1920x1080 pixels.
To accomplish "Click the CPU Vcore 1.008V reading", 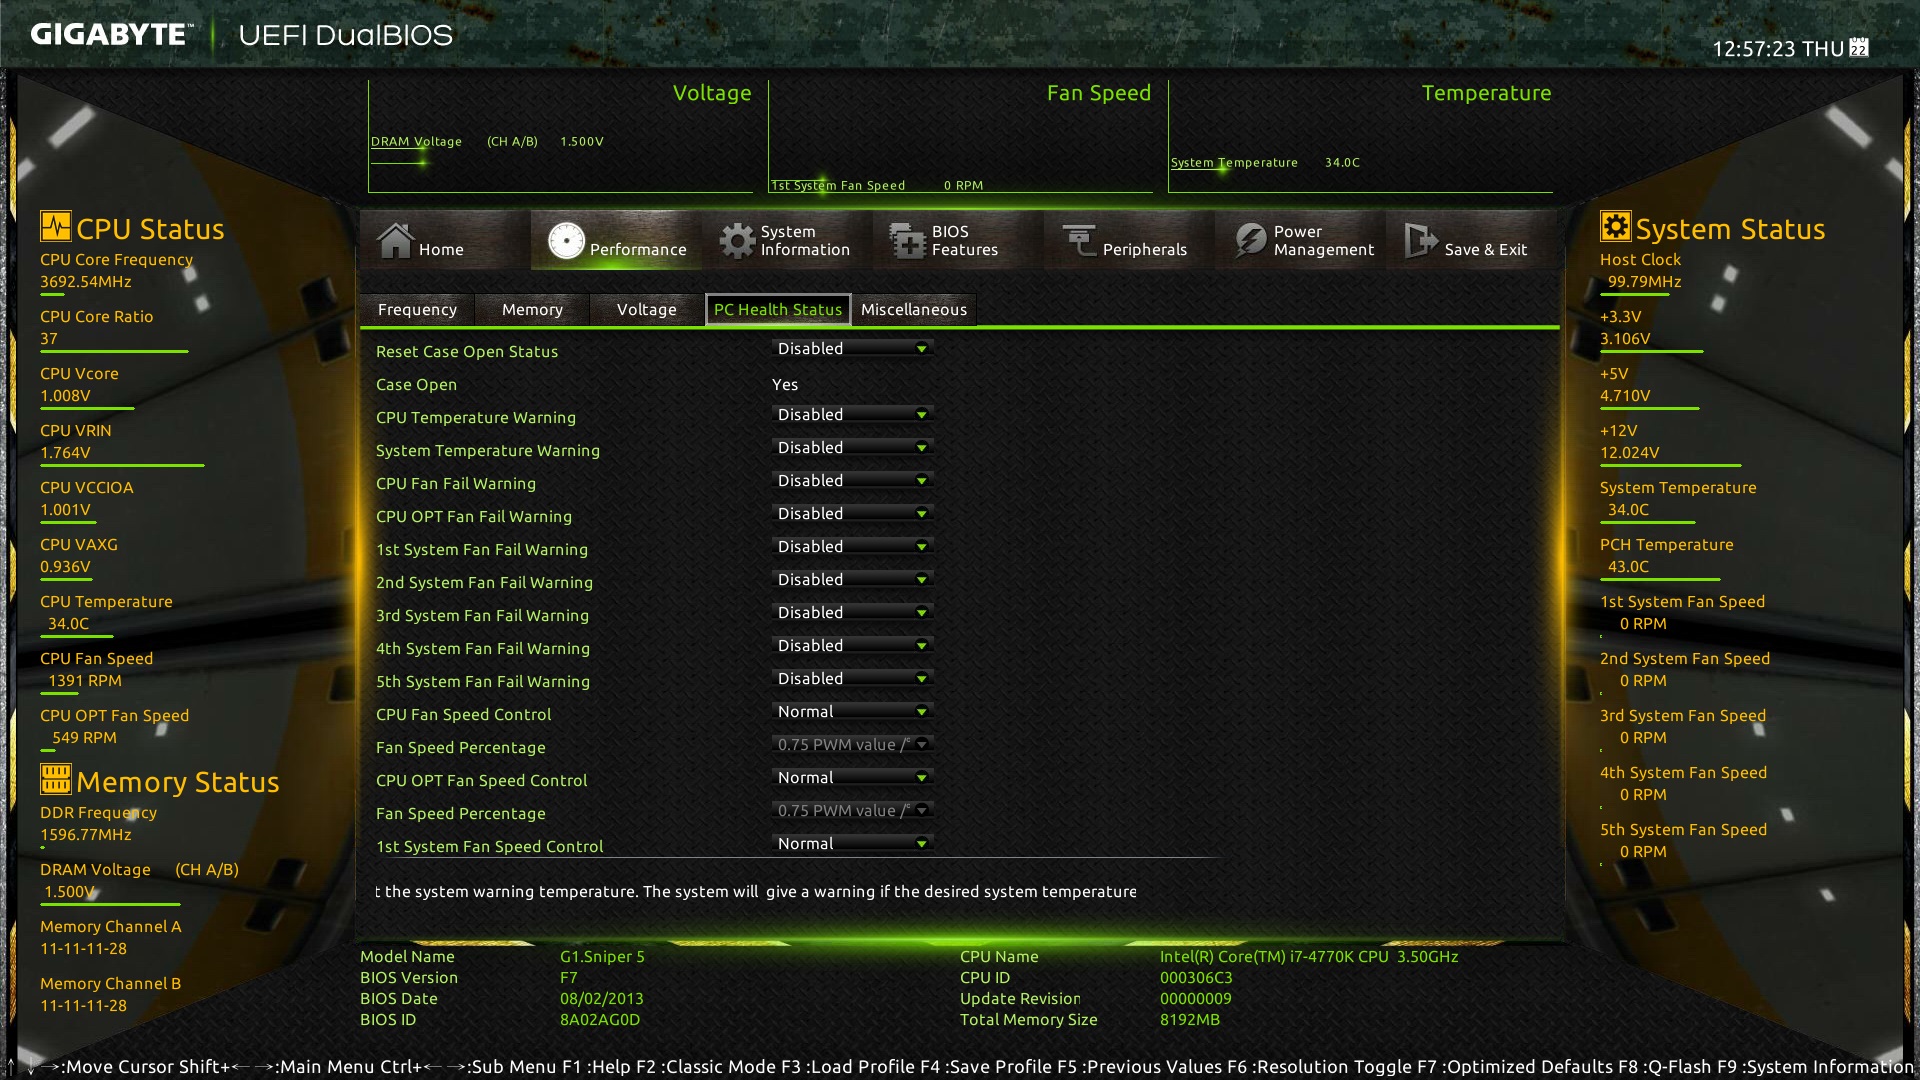I will tap(65, 395).
